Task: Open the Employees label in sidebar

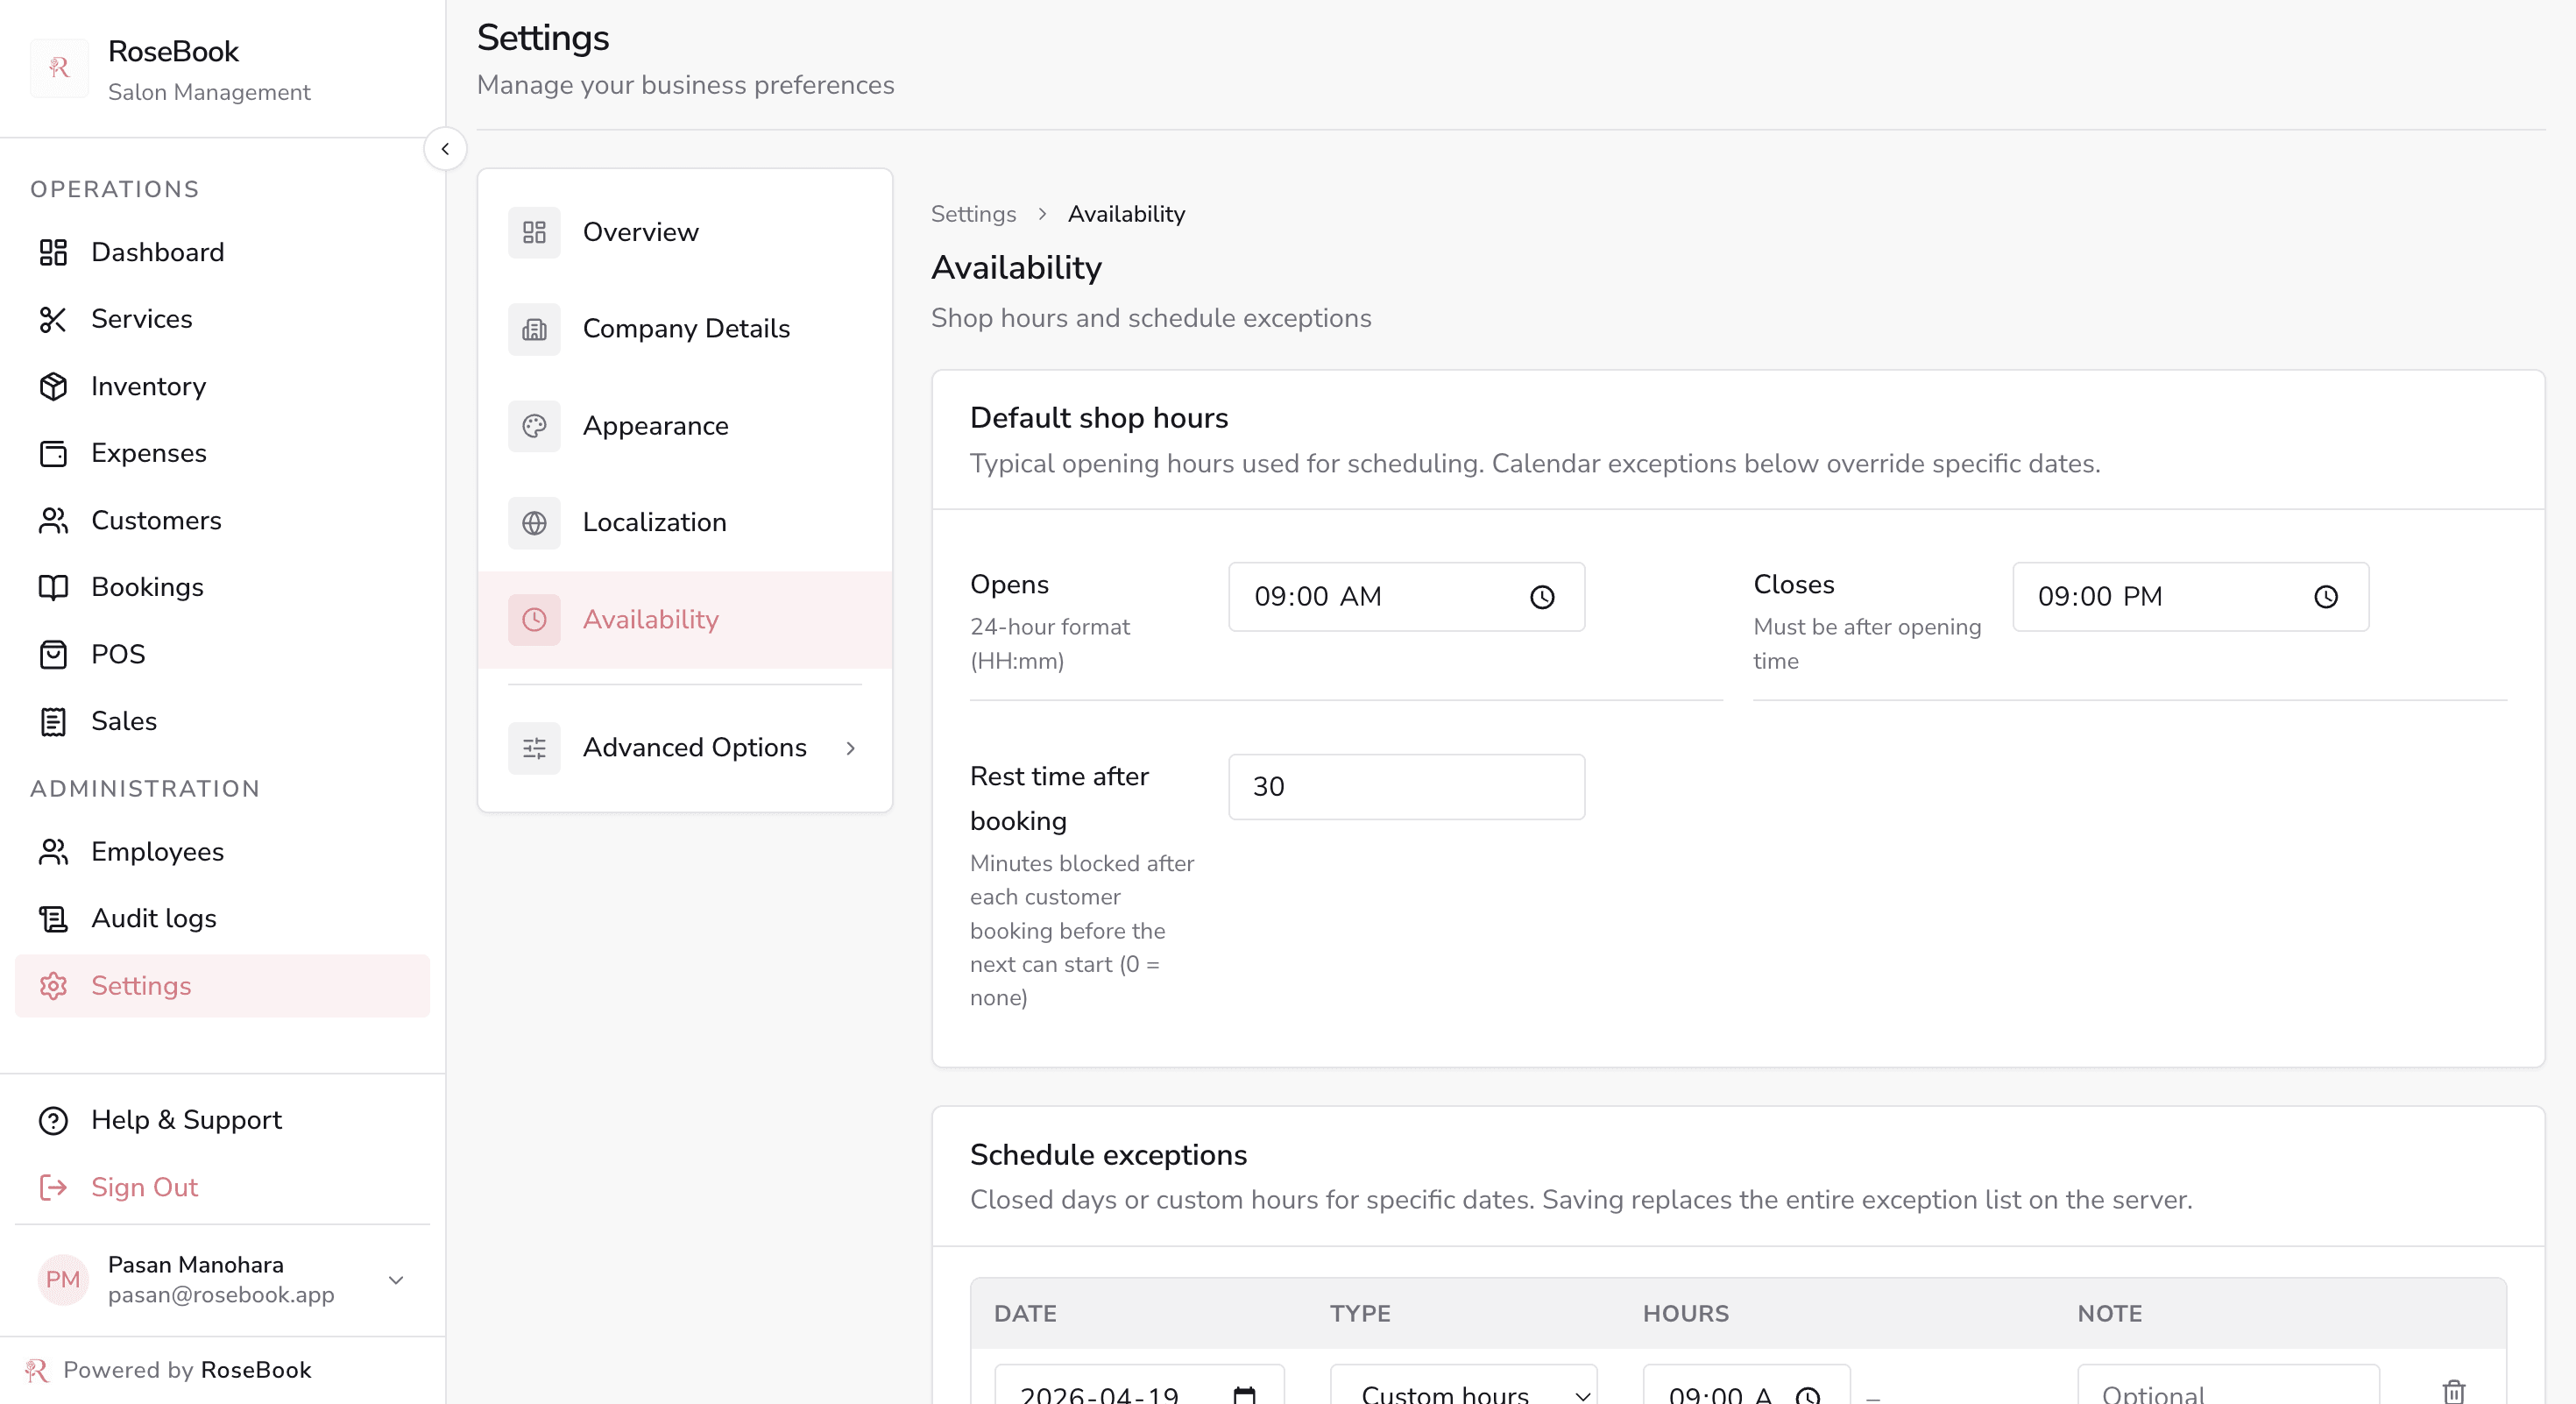Action: click(x=157, y=851)
